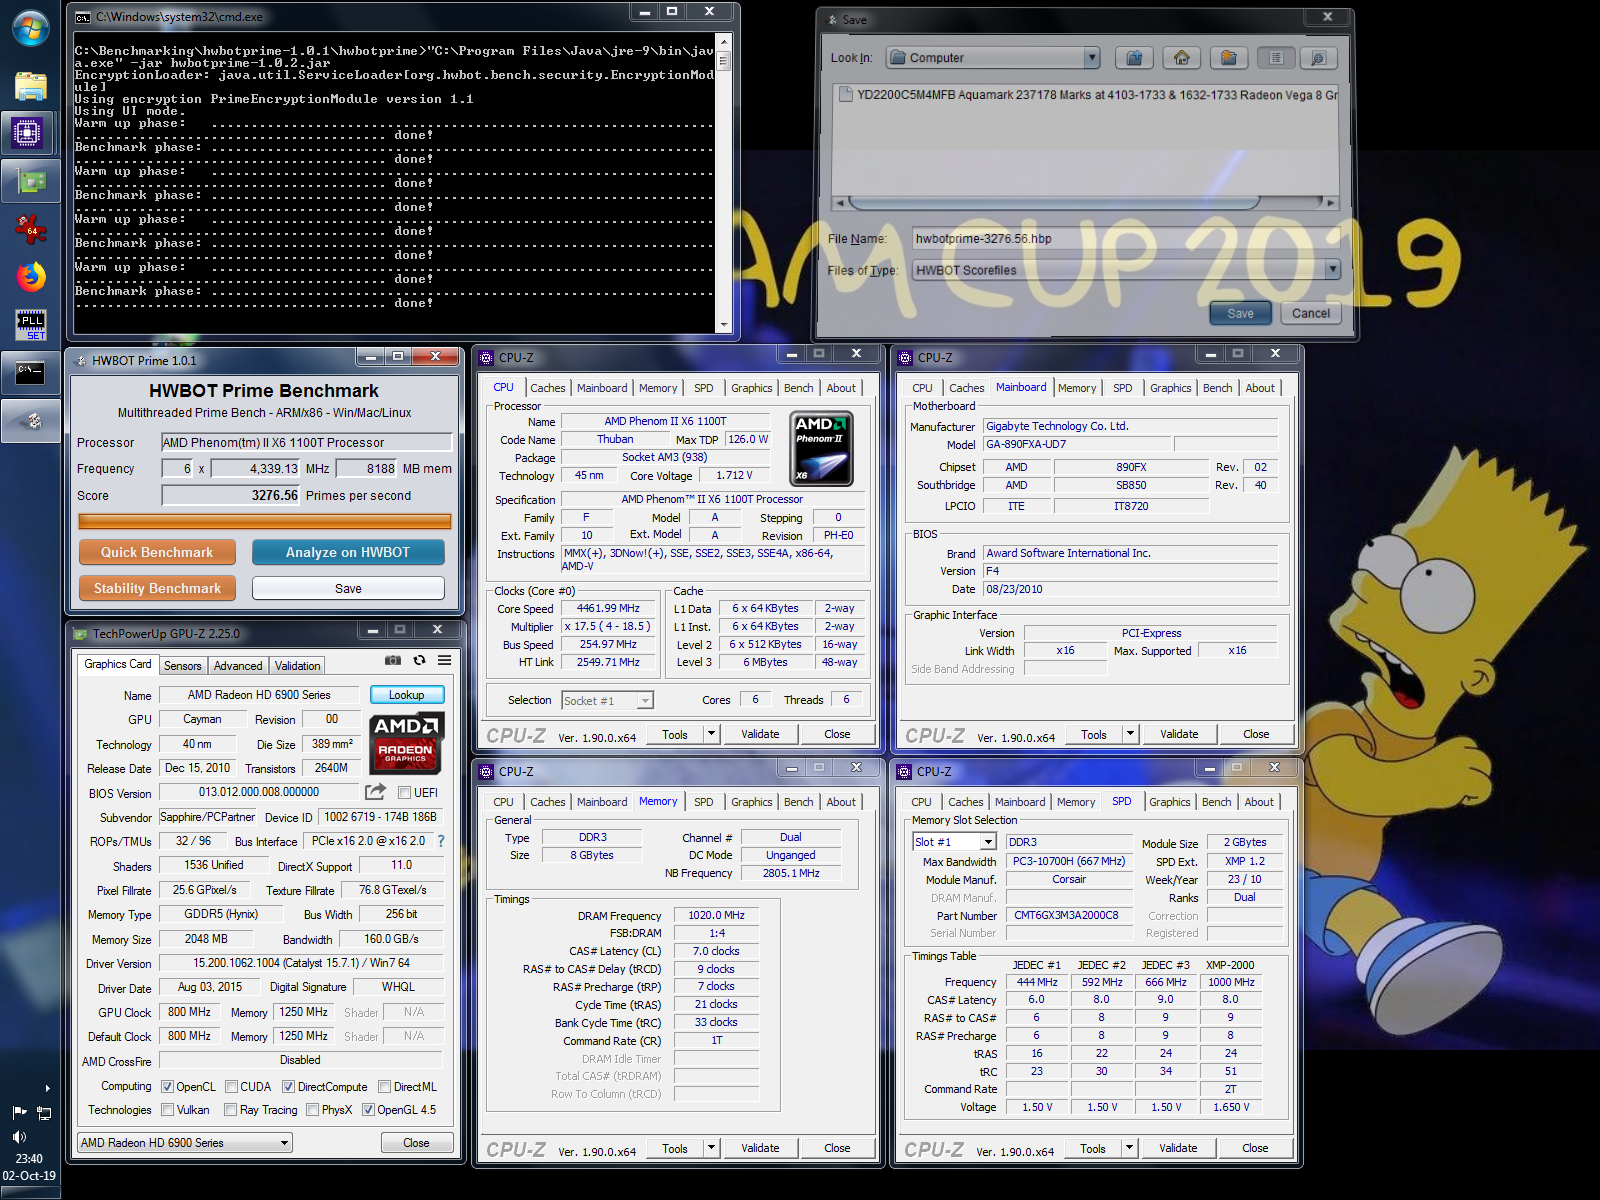Open Sensors tab in GPU-Z
This screenshot has height=1200, width=1600.
click(x=182, y=666)
